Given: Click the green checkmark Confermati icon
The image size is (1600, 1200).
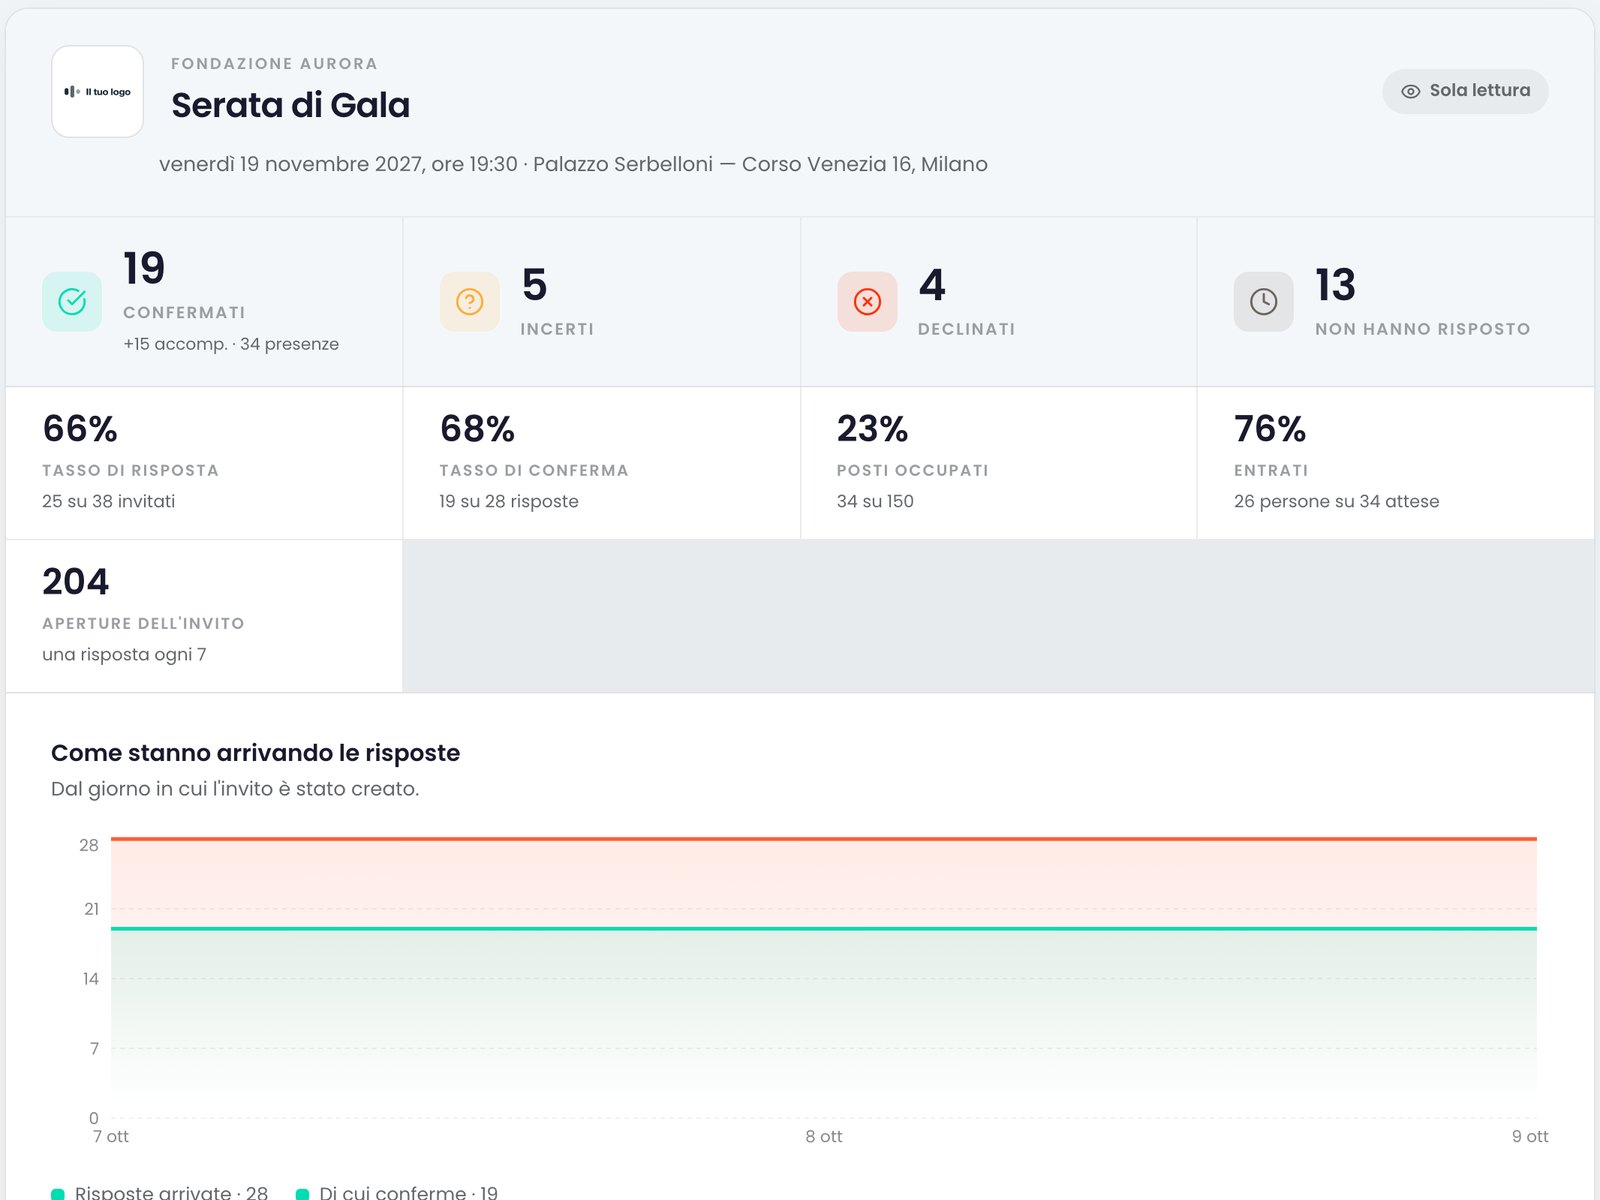Looking at the screenshot, I should click(72, 301).
